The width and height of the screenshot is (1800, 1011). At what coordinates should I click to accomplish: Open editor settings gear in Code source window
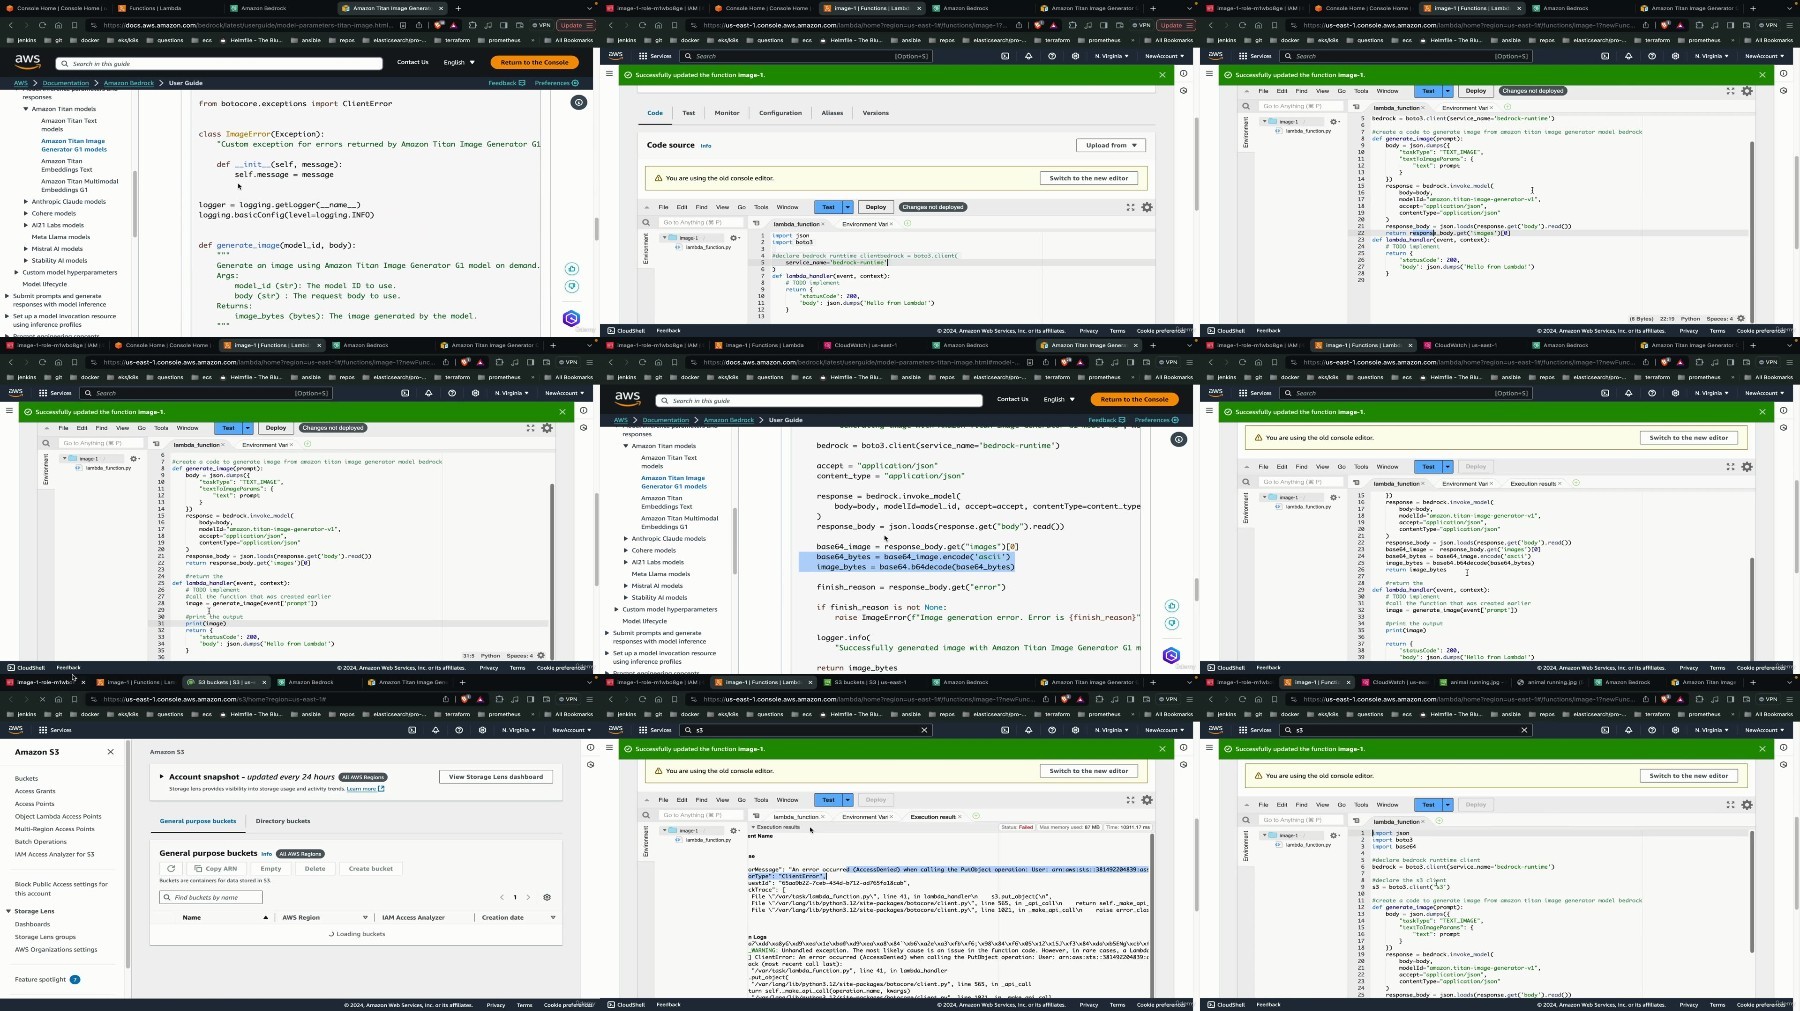tap(1147, 207)
